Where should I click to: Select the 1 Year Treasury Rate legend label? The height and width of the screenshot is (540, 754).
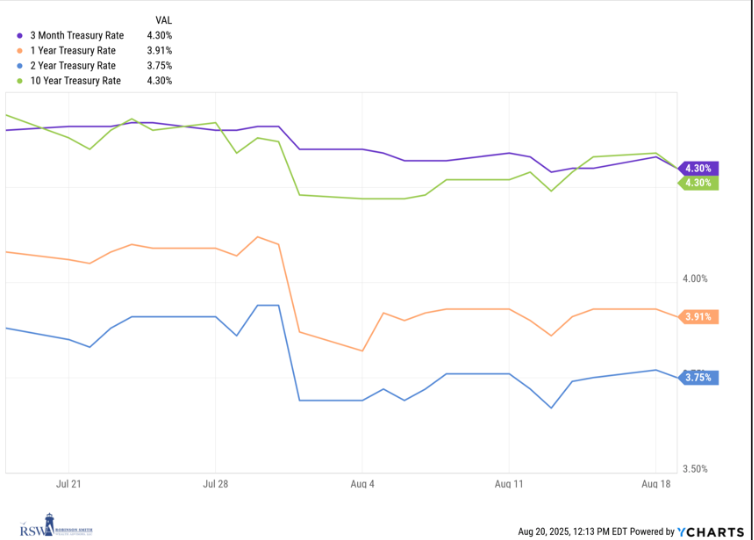tap(73, 50)
